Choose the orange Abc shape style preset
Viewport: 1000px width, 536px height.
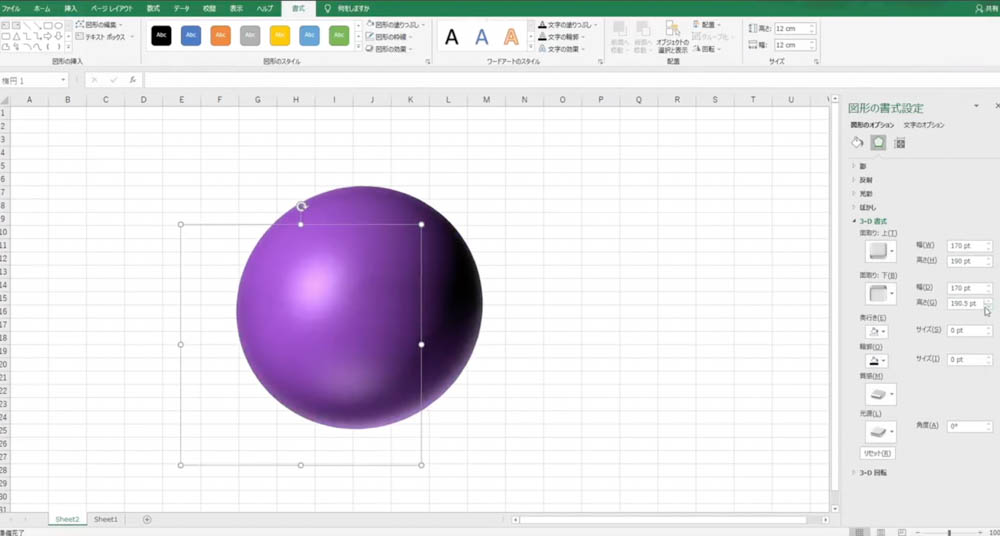click(221, 36)
